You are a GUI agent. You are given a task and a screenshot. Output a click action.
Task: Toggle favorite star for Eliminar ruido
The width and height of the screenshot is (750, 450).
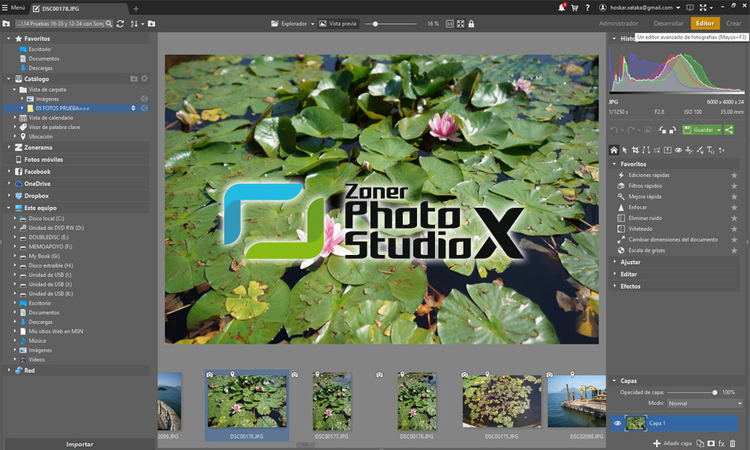[734, 218]
